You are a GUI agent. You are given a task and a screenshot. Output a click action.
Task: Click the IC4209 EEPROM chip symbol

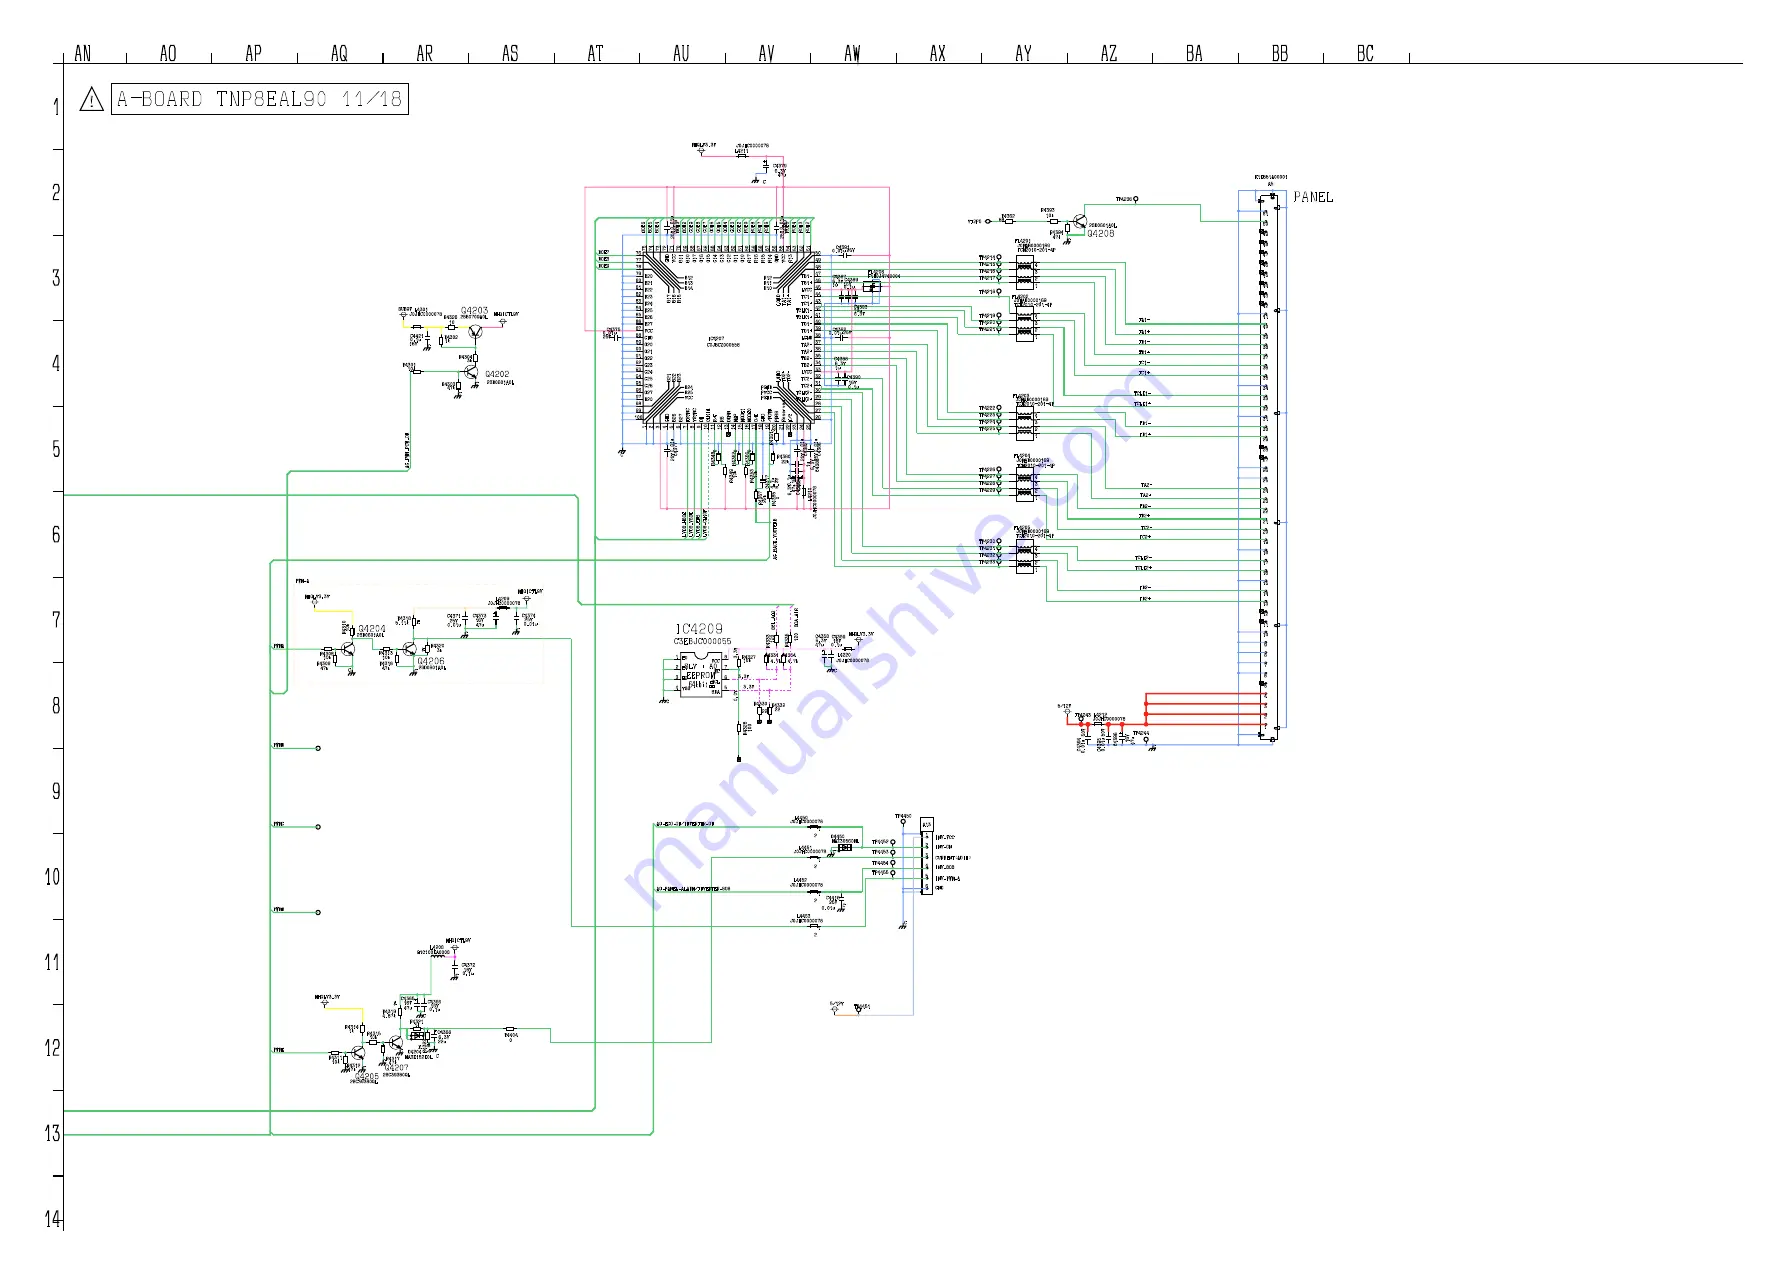(701, 675)
